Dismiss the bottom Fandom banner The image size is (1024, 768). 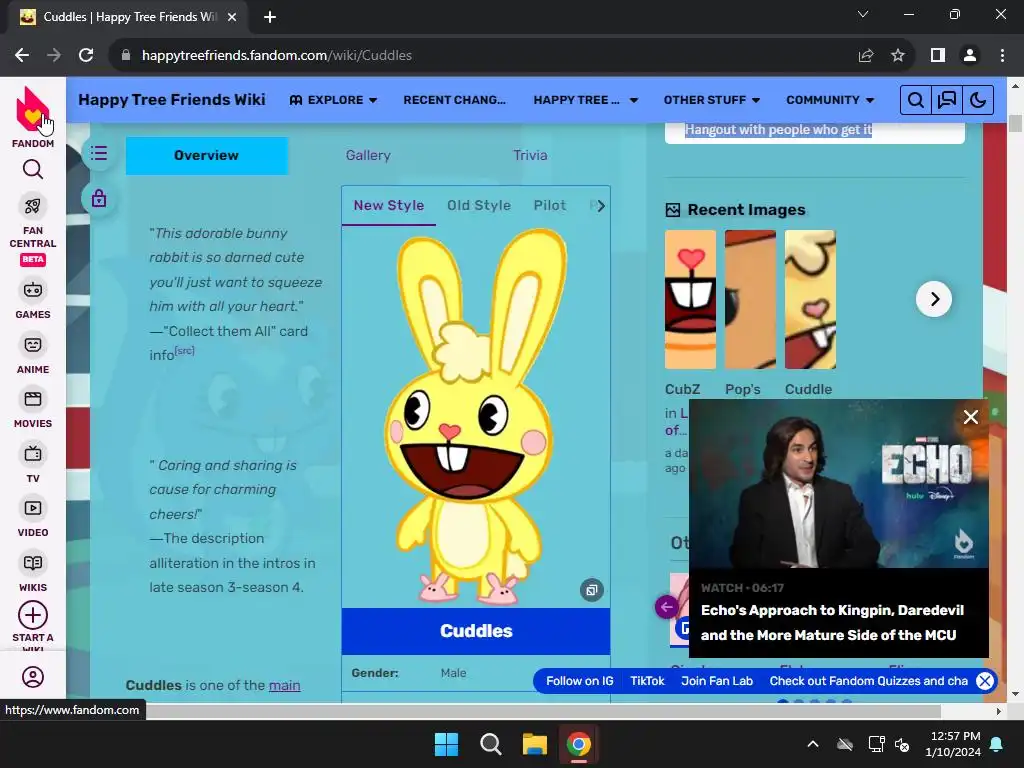tap(985, 681)
